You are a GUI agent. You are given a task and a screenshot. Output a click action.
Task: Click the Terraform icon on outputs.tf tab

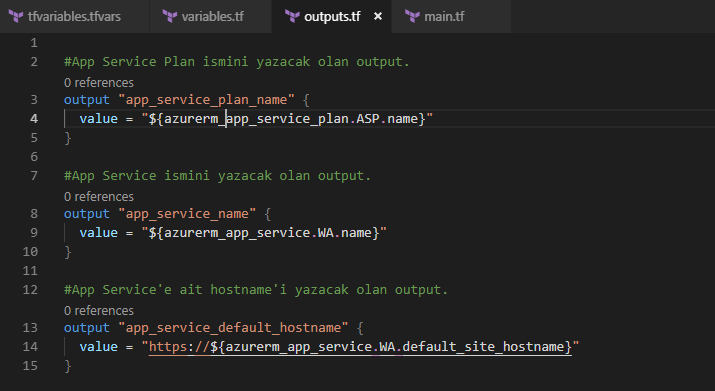292,17
